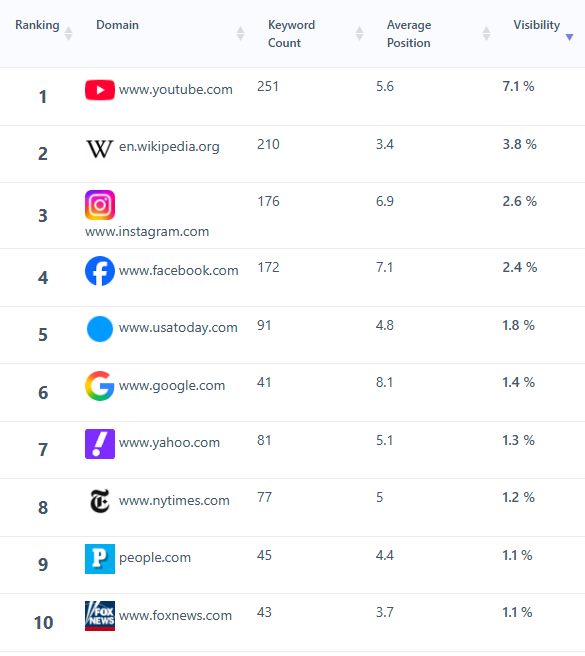Viewport: 585px width, 656px height.
Task: Sort table by Ranking column arrows
Action: [69, 33]
